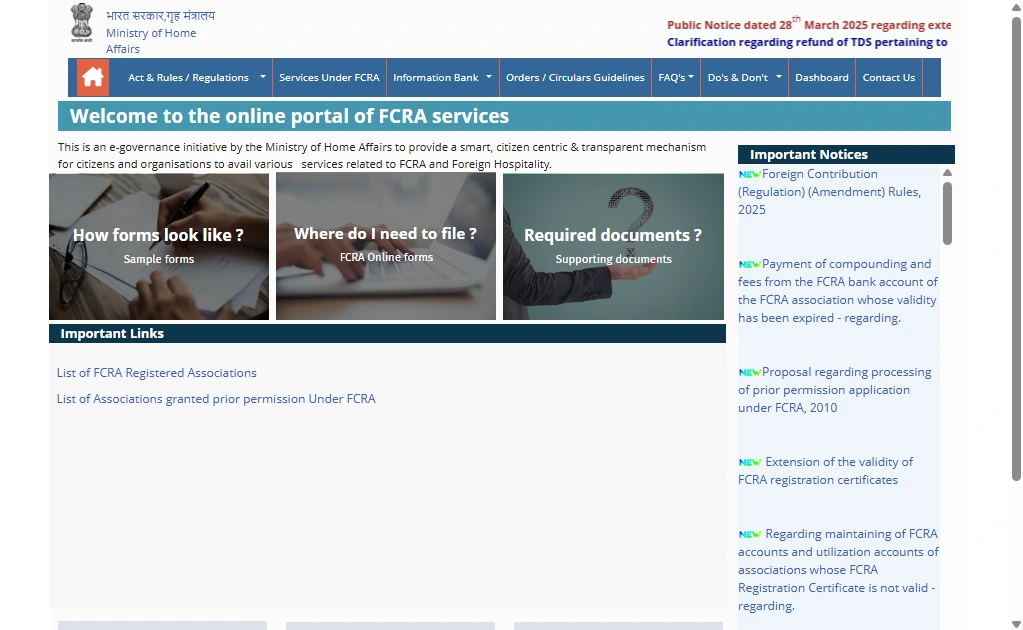Open Foreign Contribution (Regulation) (Amendment) Rules, 2025 notice
The height and width of the screenshot is (630, 1023).
(x=830, y=192)
